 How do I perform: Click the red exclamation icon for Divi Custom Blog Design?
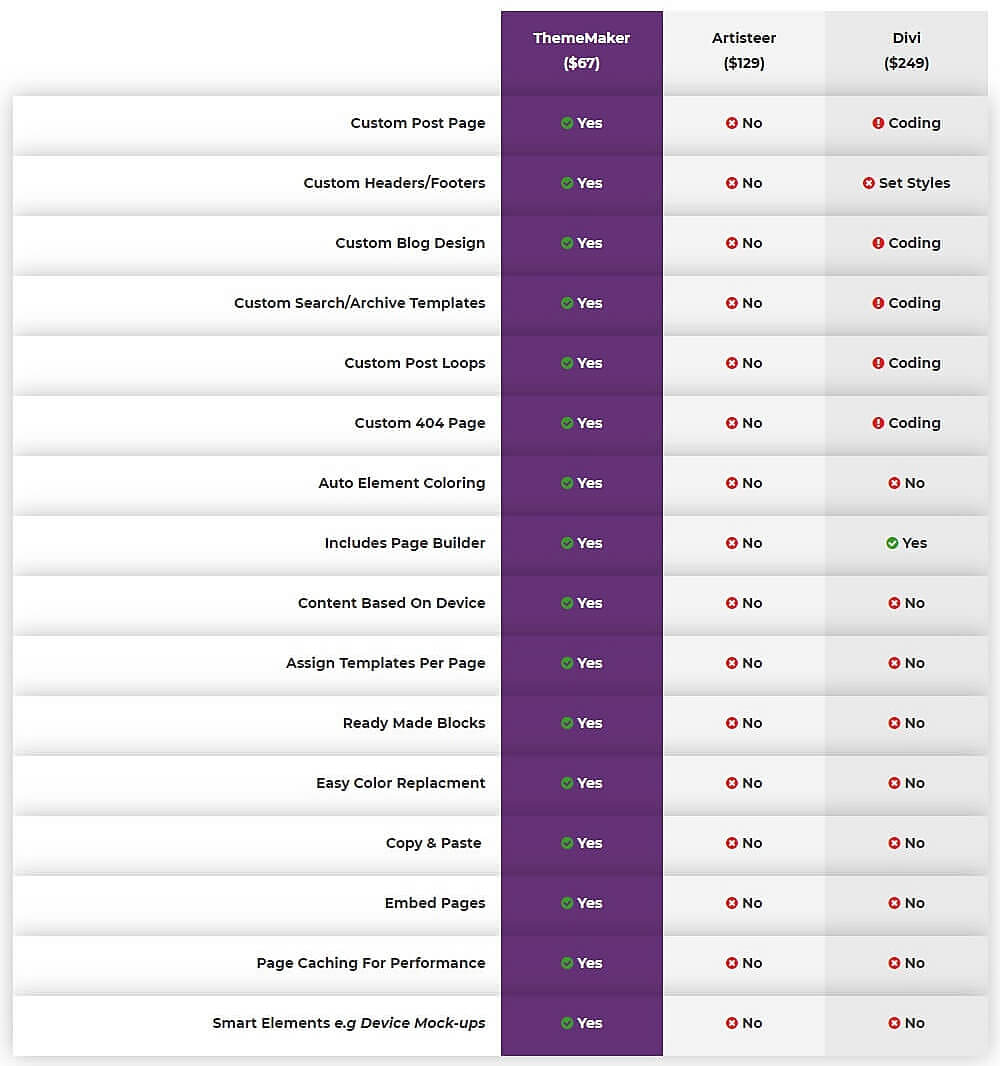pos(878,243)
